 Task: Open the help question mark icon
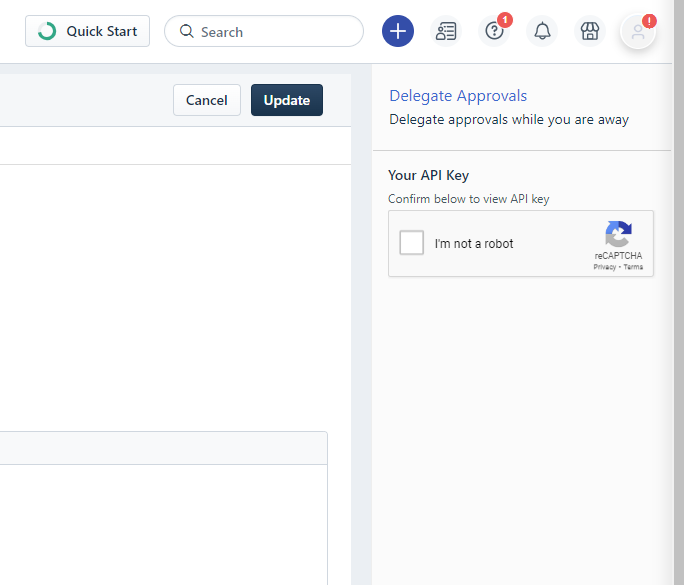coord(494,31)
